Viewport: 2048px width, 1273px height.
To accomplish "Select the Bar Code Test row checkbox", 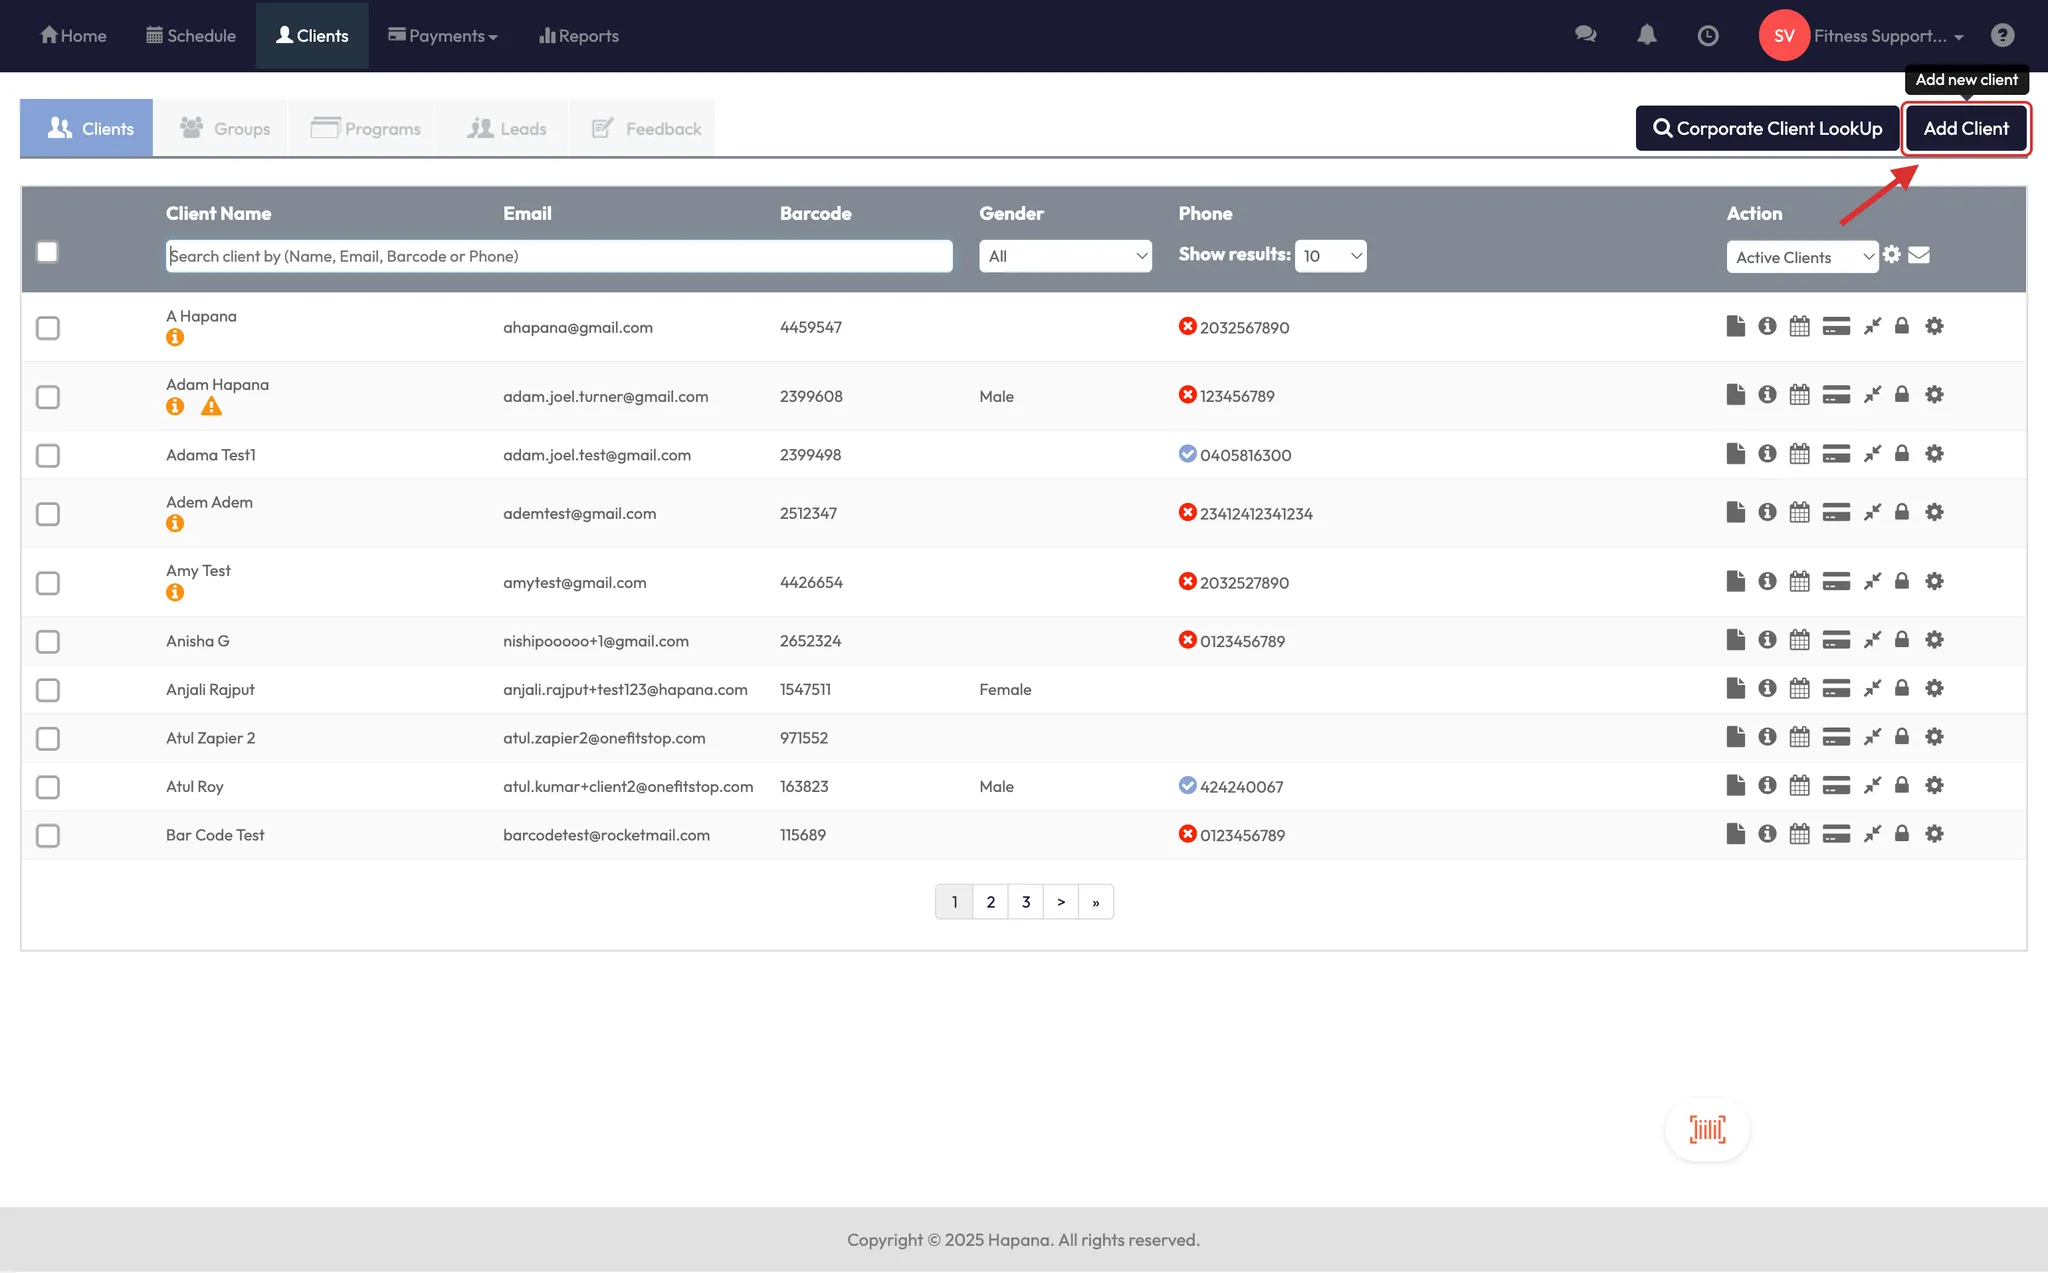I will tap(48, 835).
